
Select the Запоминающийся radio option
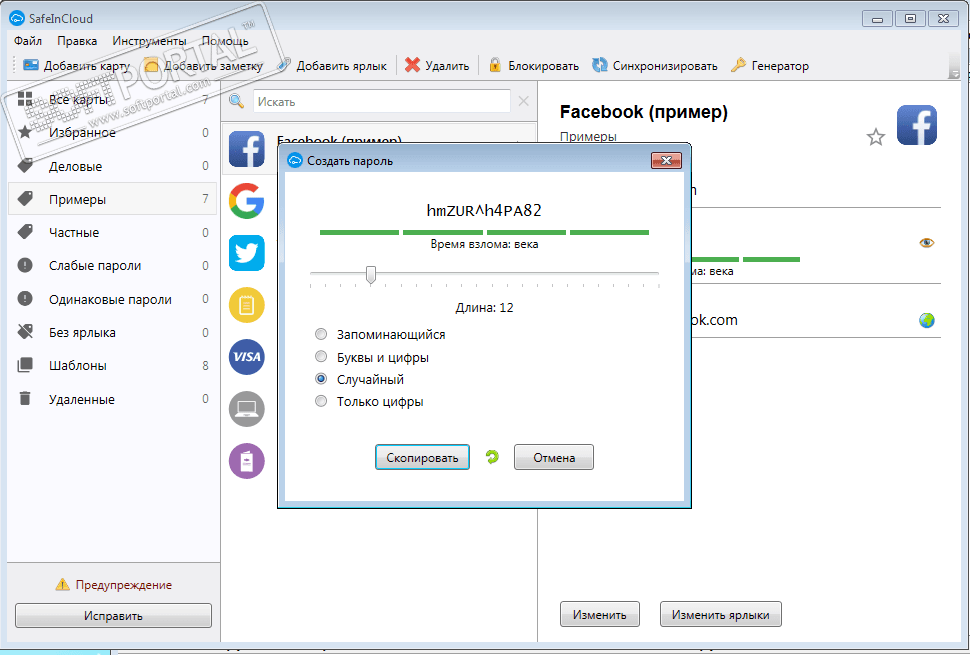(320, 334)
